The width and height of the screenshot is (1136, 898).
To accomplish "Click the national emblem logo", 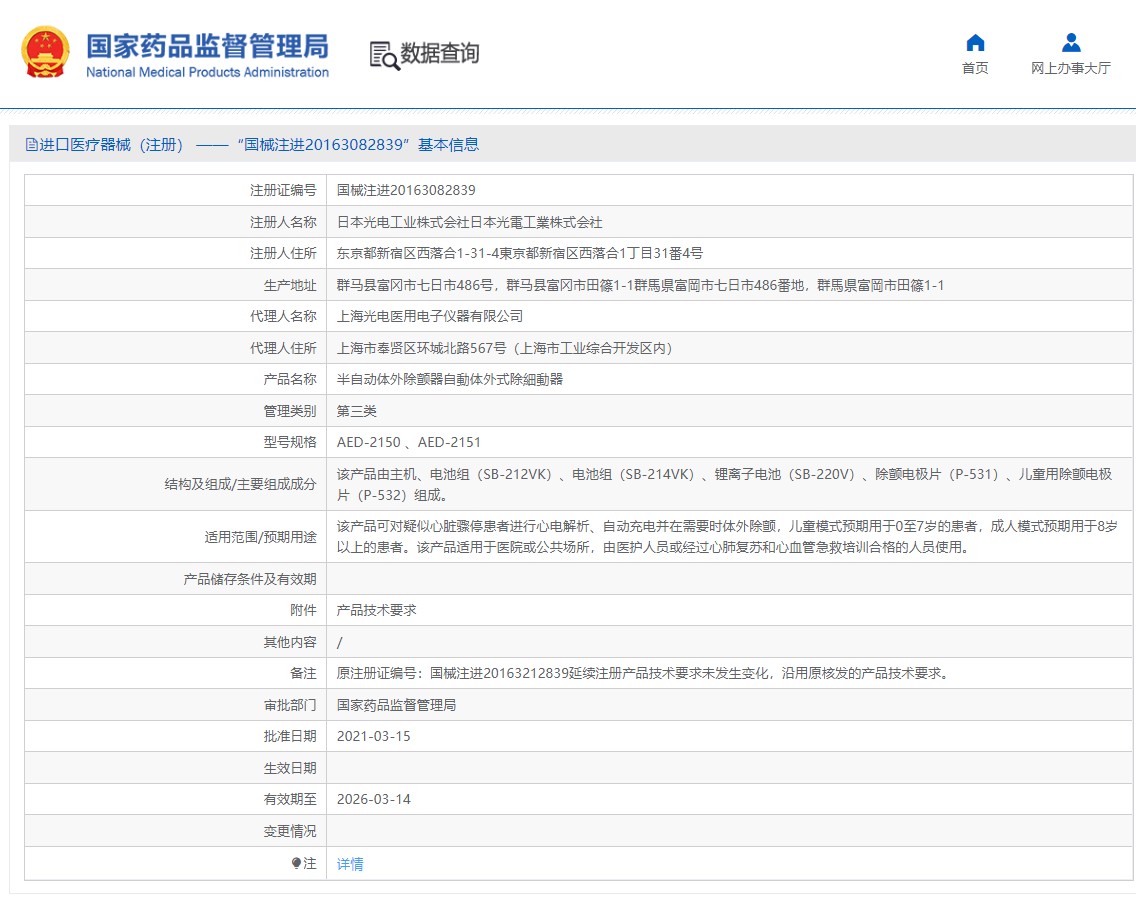I will (x=46, y=52).
